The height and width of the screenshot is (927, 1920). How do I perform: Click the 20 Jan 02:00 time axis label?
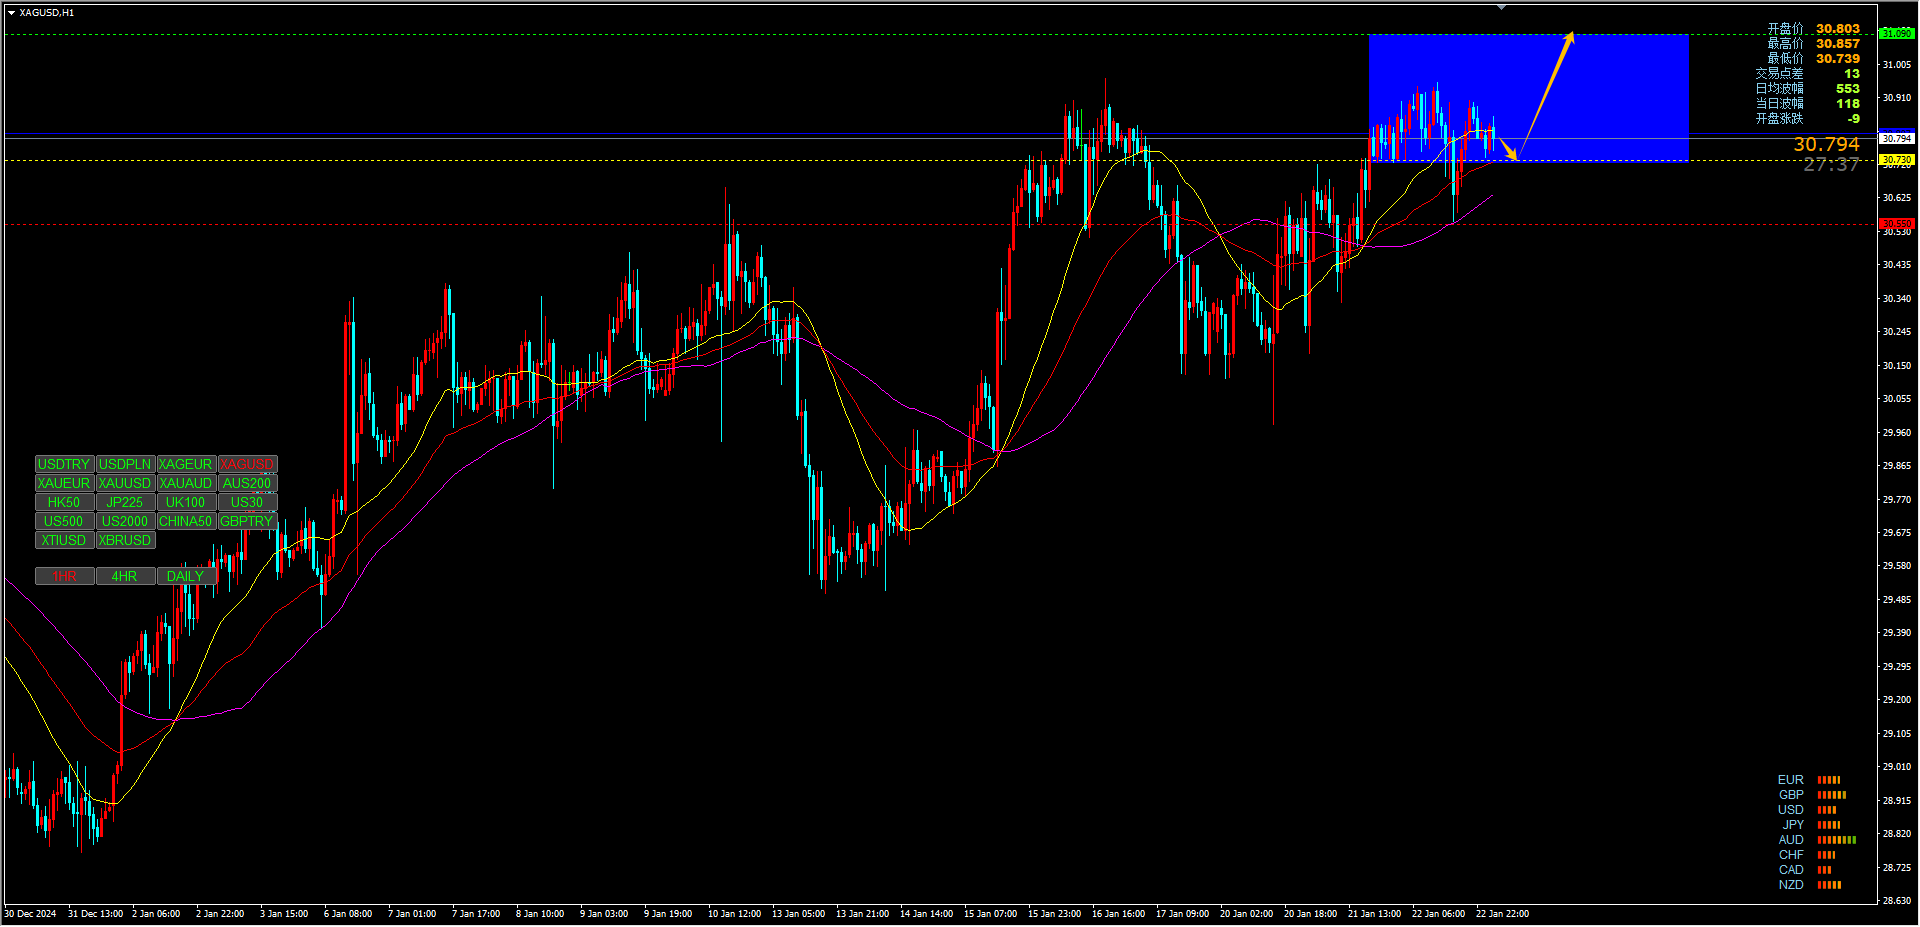click(x=1246, y=914)
